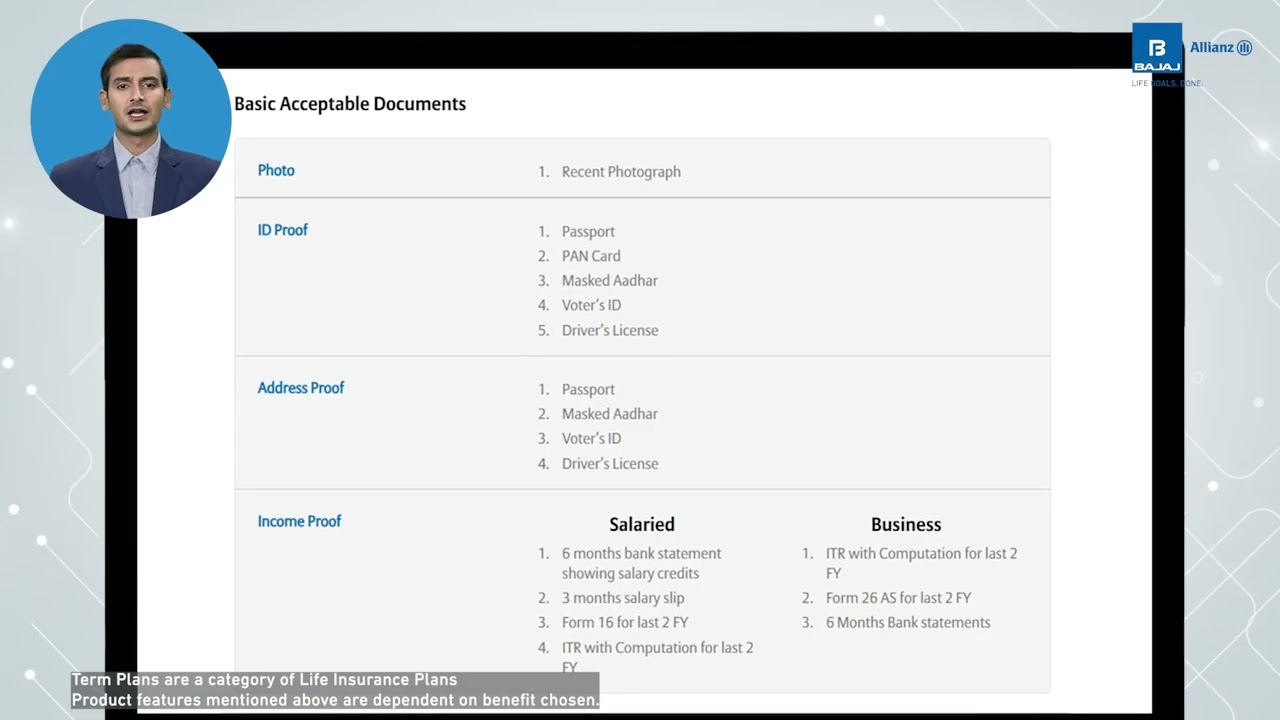The height and width of the screenshot is (720, 1280).
Task: Select '3 months salary slip' item
Action: coord(623,598)
